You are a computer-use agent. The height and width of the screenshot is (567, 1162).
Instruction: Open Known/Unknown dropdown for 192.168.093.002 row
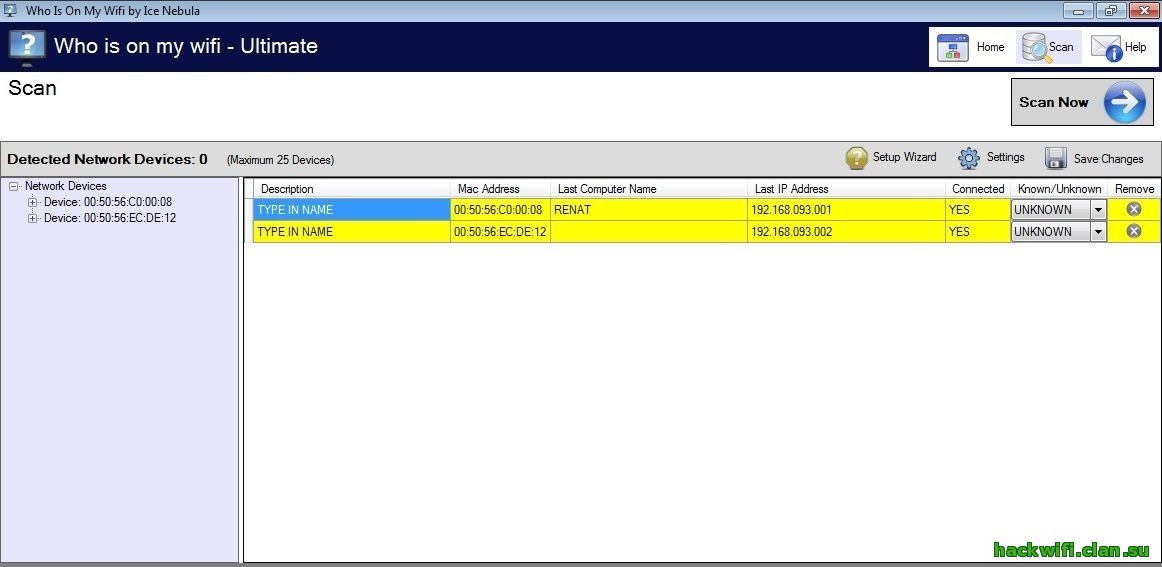[x=1098, y=232]
